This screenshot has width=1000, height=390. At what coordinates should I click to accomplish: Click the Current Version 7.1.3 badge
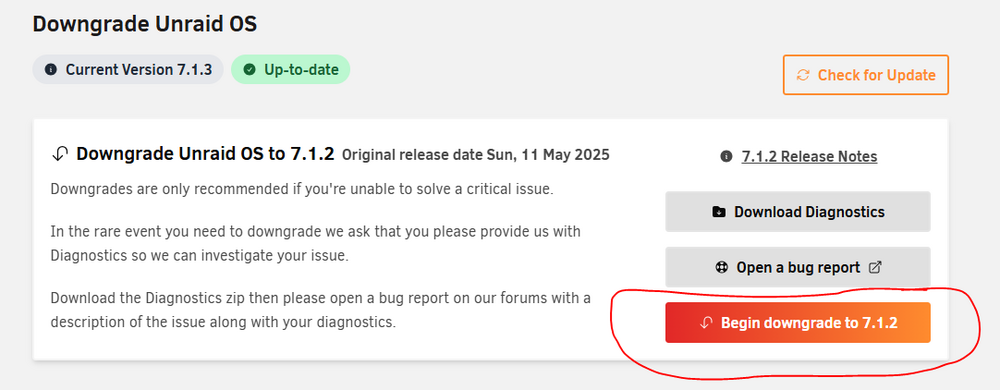[x=128, y=69]
